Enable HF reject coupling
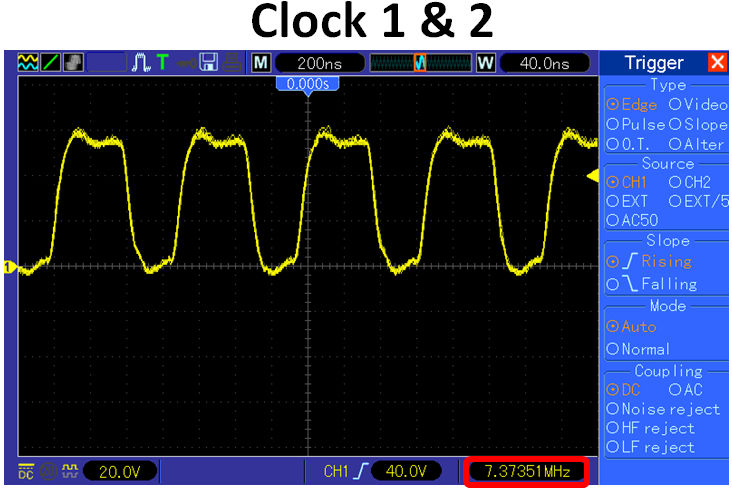The height and width of the screenshot is (491, 732). point(650,428)
